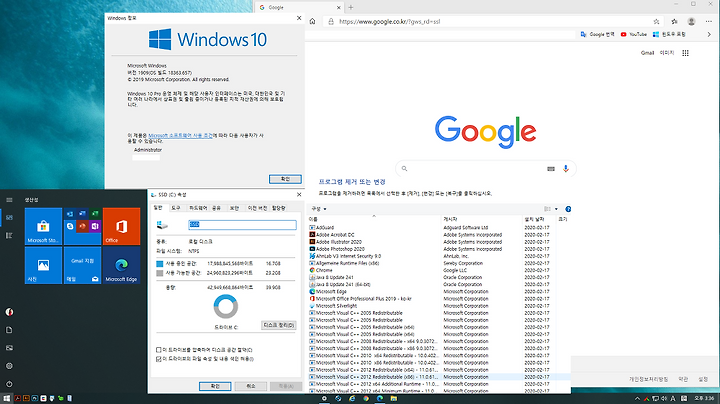This screenshot has width=720, height=404.
Task: Open the Google apps grid icon
Action: point(686,53)
